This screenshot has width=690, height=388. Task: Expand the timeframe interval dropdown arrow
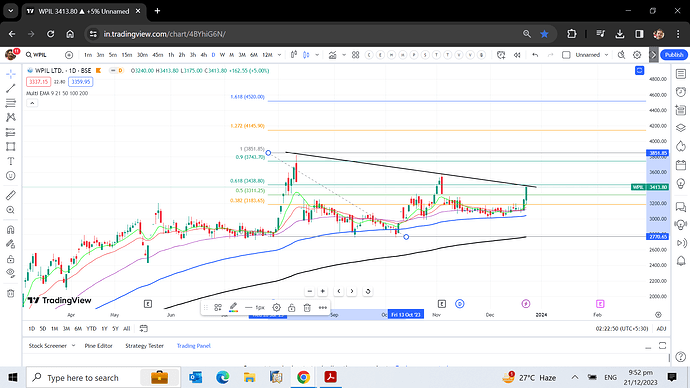coord(279,55)
